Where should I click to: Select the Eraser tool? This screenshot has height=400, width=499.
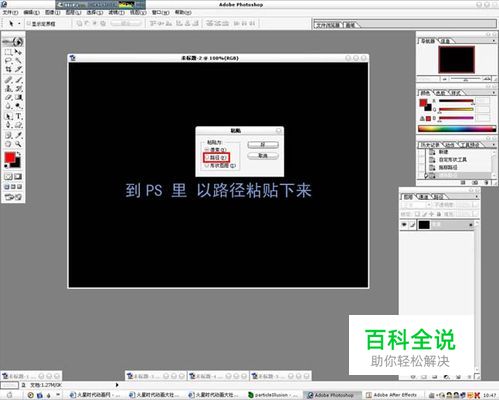click(8, 97)
